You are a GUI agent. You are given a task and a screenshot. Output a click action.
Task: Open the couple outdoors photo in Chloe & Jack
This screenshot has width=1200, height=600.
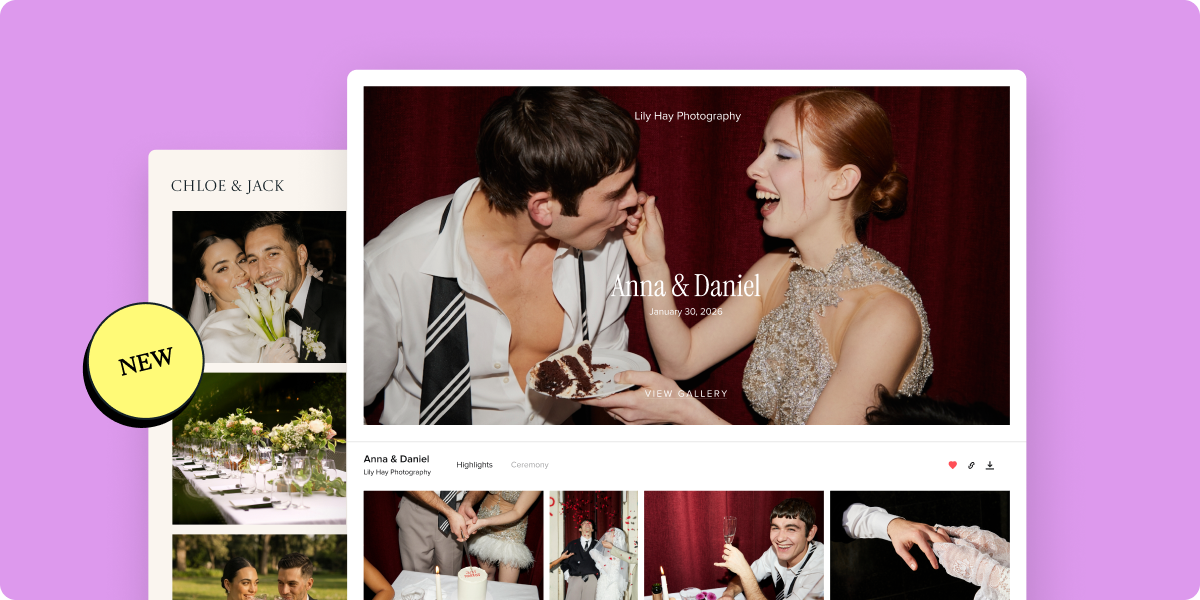pos(259,567)
